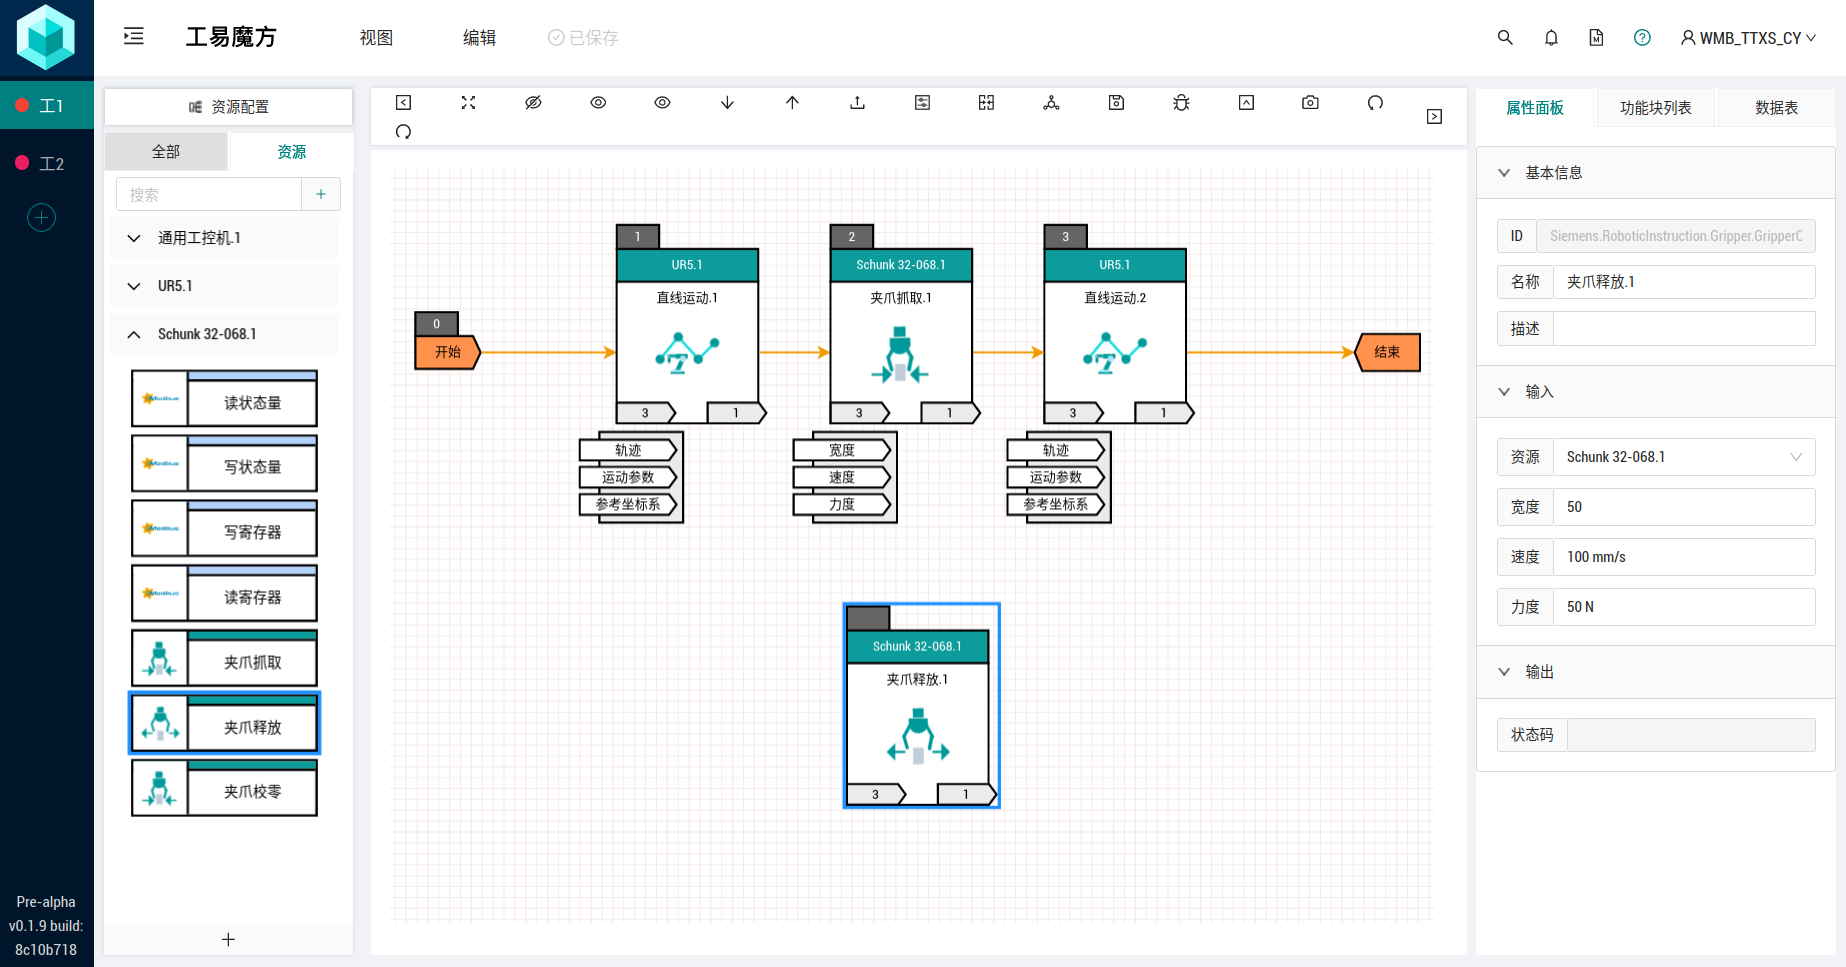Select the 夹爪释放 function block in list

[224, 722]
